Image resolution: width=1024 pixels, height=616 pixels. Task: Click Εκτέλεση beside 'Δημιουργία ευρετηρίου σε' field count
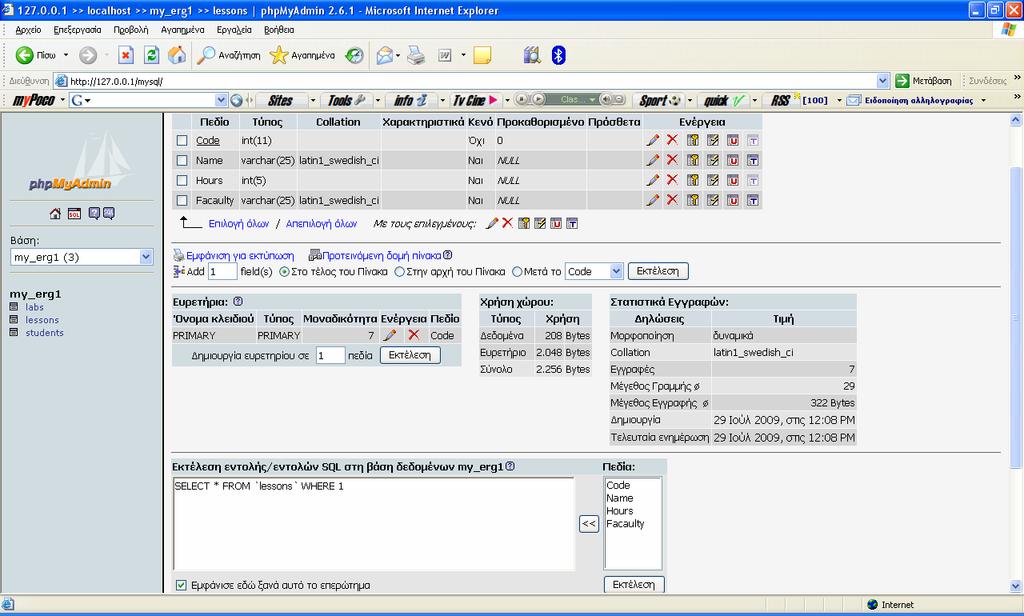(x=409, y=355)
